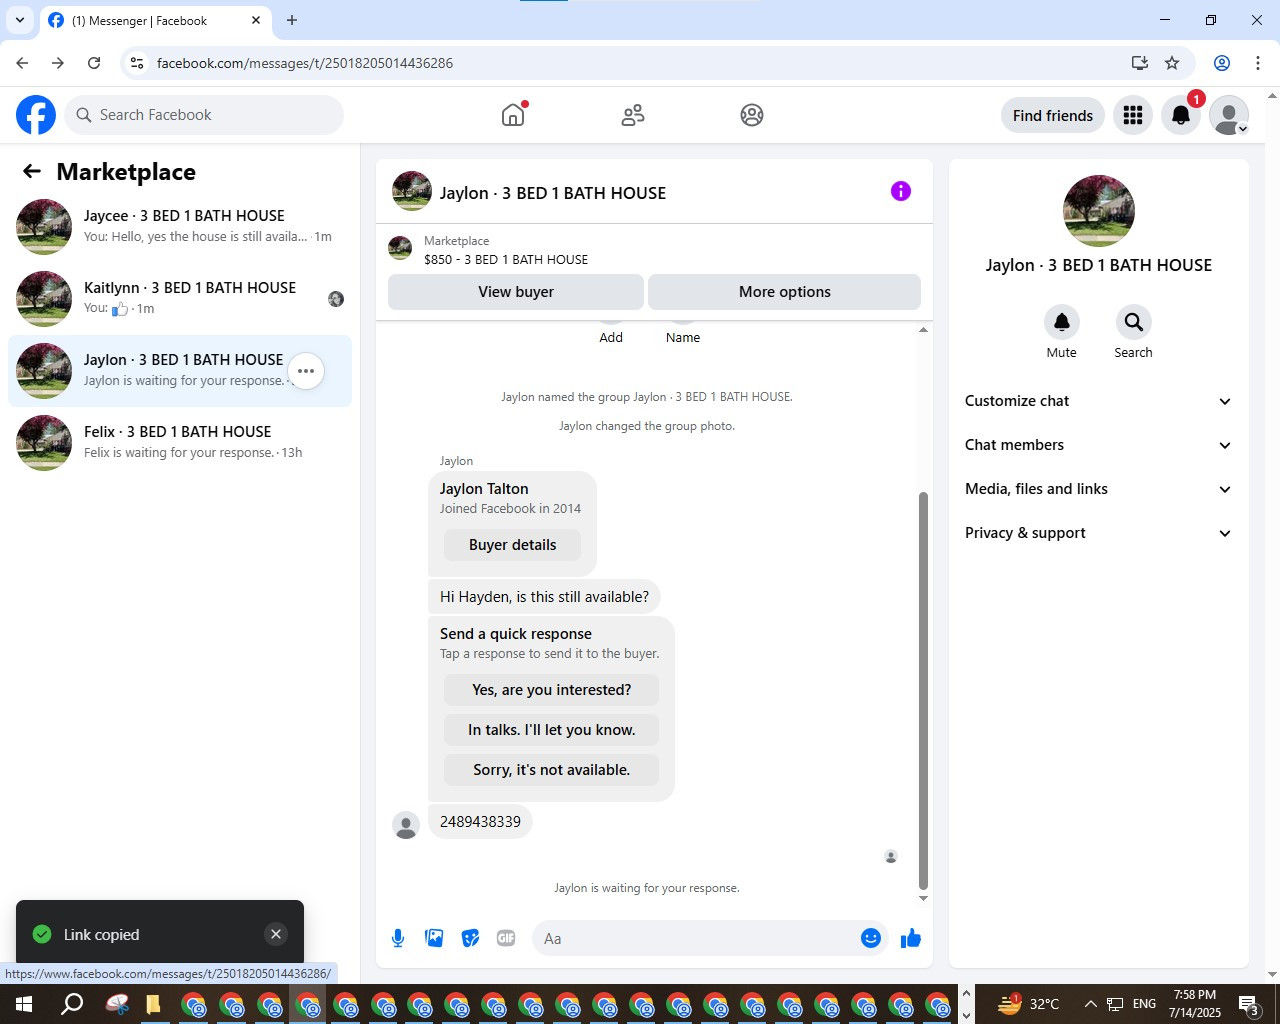Open the Friends icon in top navigation
This screenshot has width=1280, height=1024.
(x=633, y=115)
